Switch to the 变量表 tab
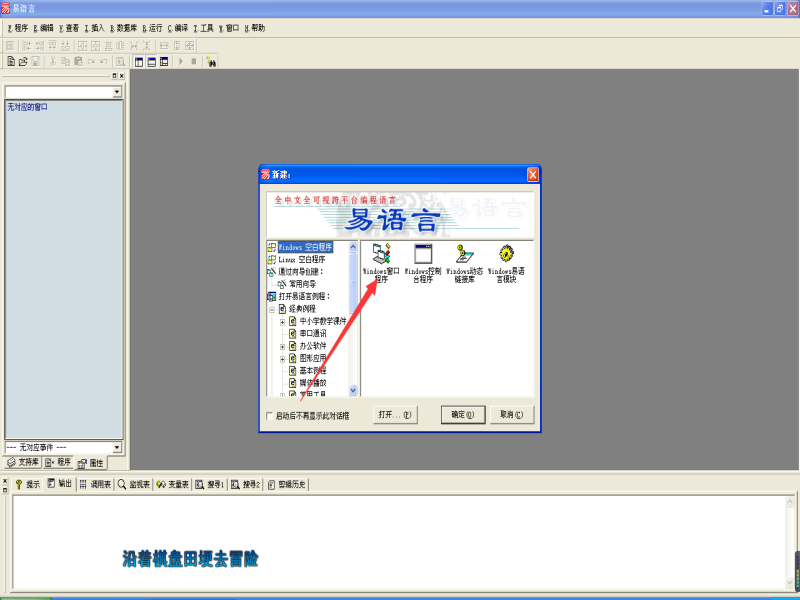This screenshot has width=800, height=600. coord(172,484)
